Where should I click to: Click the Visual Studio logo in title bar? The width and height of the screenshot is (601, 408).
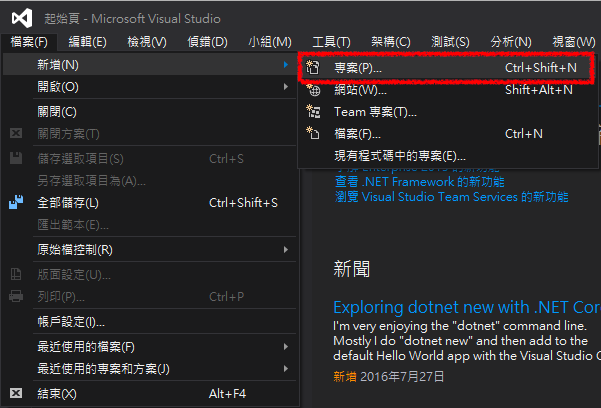18,19
